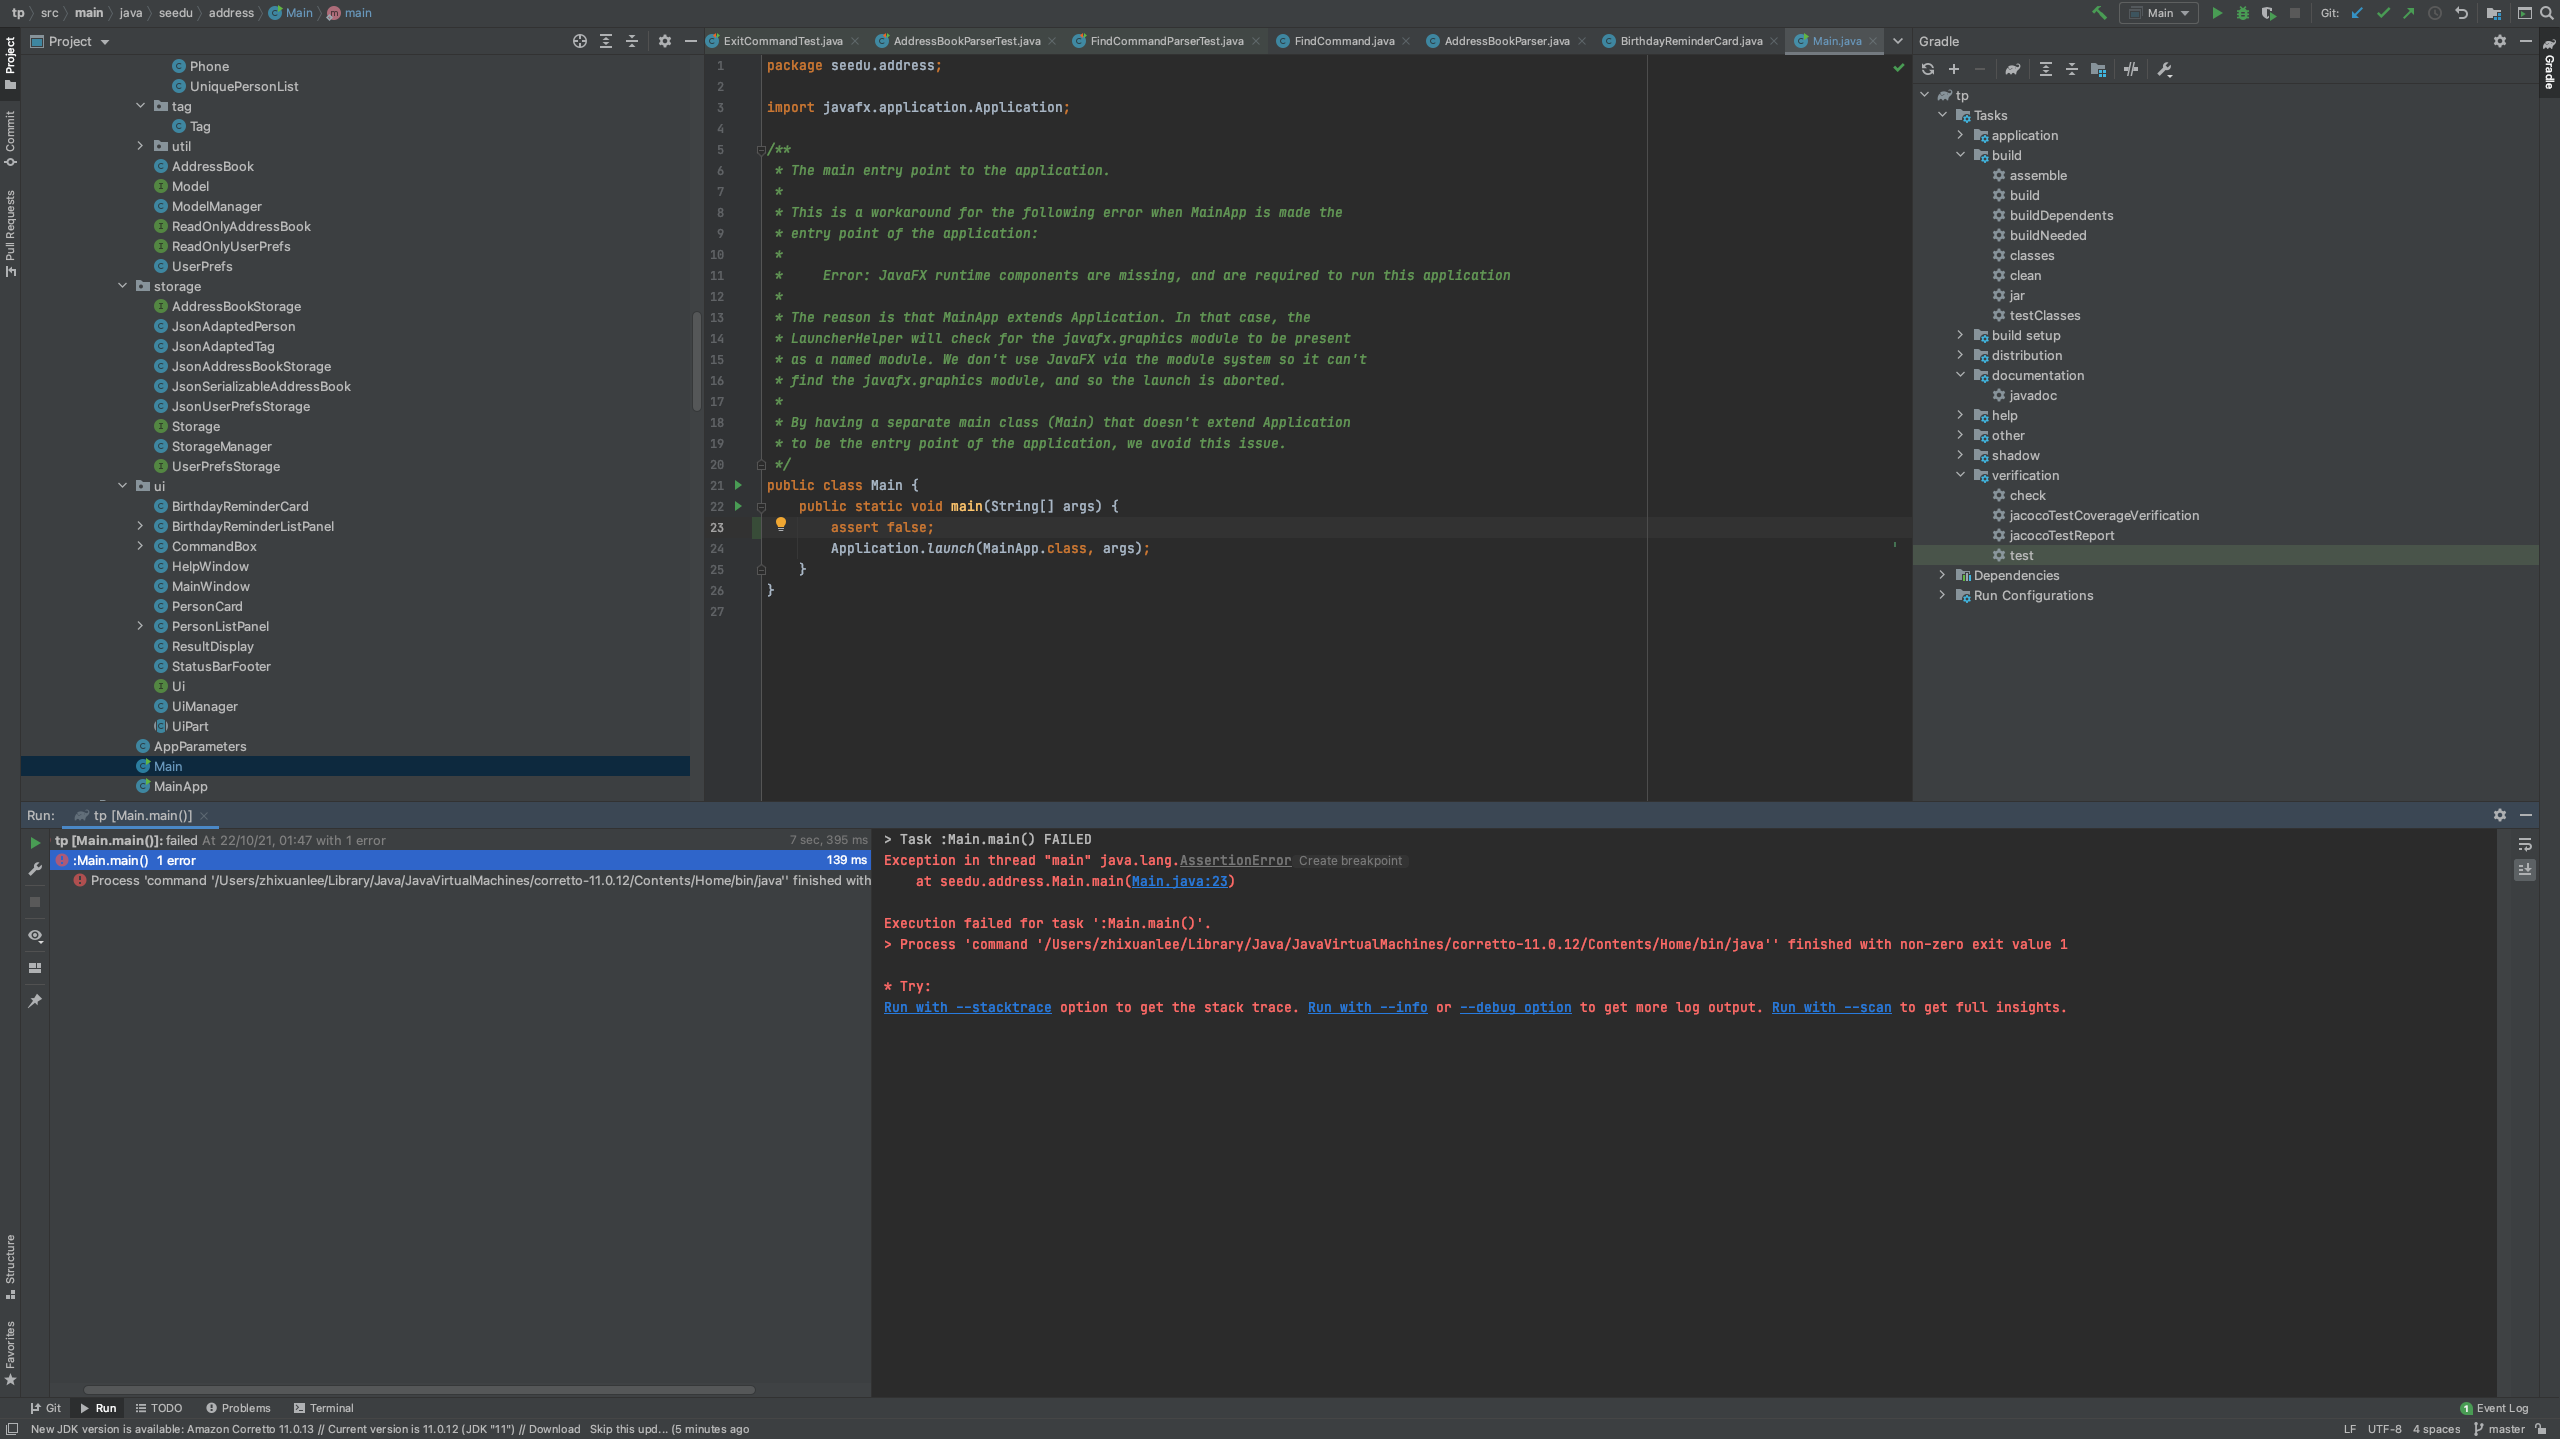Screen dimensions: 2560x1439
Task: Toggle the run panel view eye icon
Action: (x=35, y=935)
